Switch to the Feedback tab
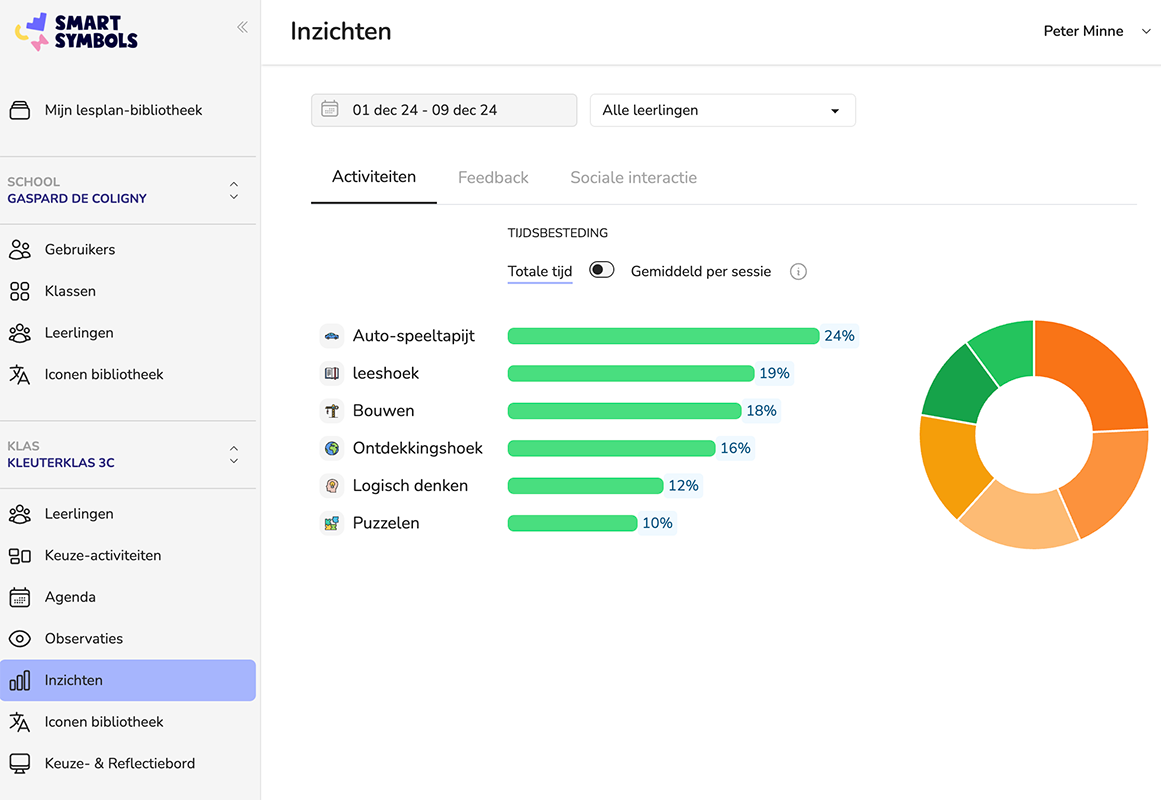 [x=493, y=178]
